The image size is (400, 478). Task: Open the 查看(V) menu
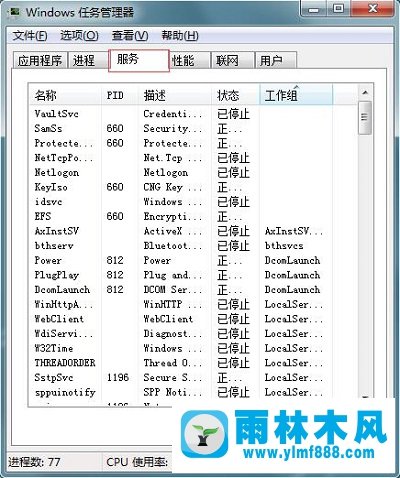click(x=130, y=35)
